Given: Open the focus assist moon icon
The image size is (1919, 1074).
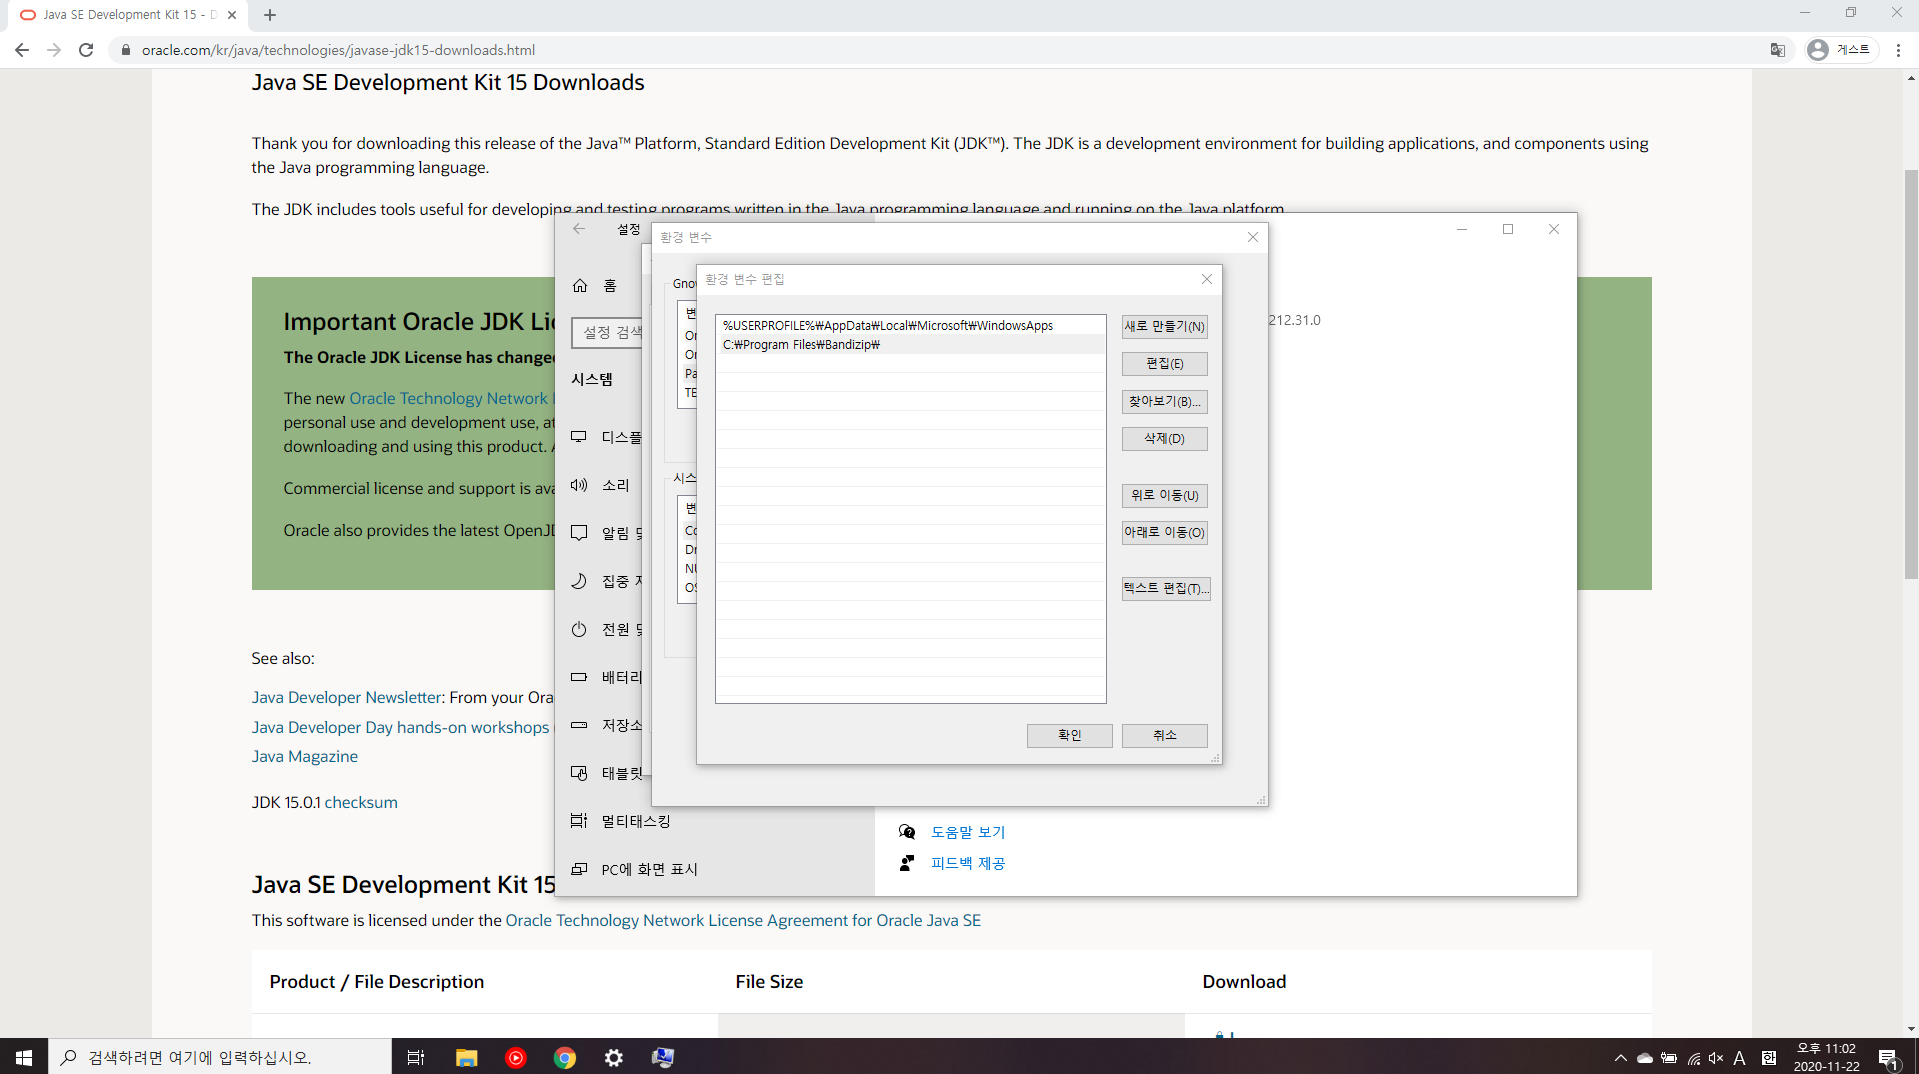Looking at the screenshot, I should 579,581.
